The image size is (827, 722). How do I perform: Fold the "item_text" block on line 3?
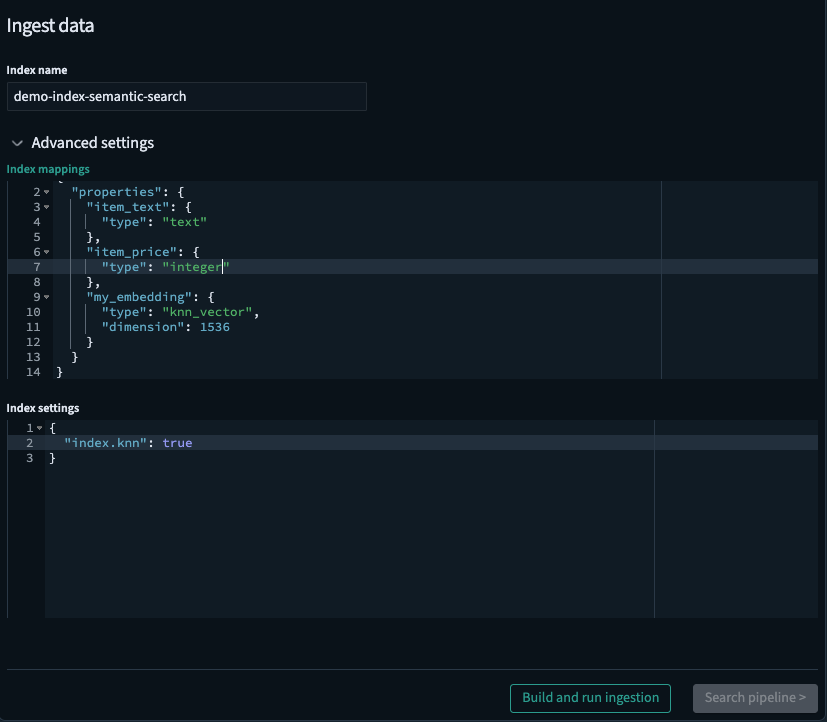coord(47,207)
